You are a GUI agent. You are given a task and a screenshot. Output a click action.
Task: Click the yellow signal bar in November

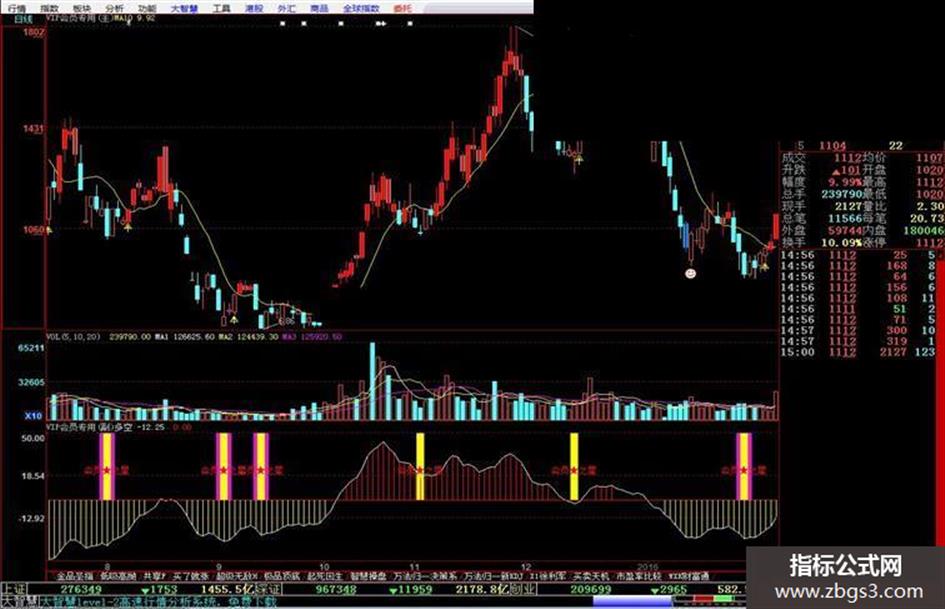coord(419,467)
